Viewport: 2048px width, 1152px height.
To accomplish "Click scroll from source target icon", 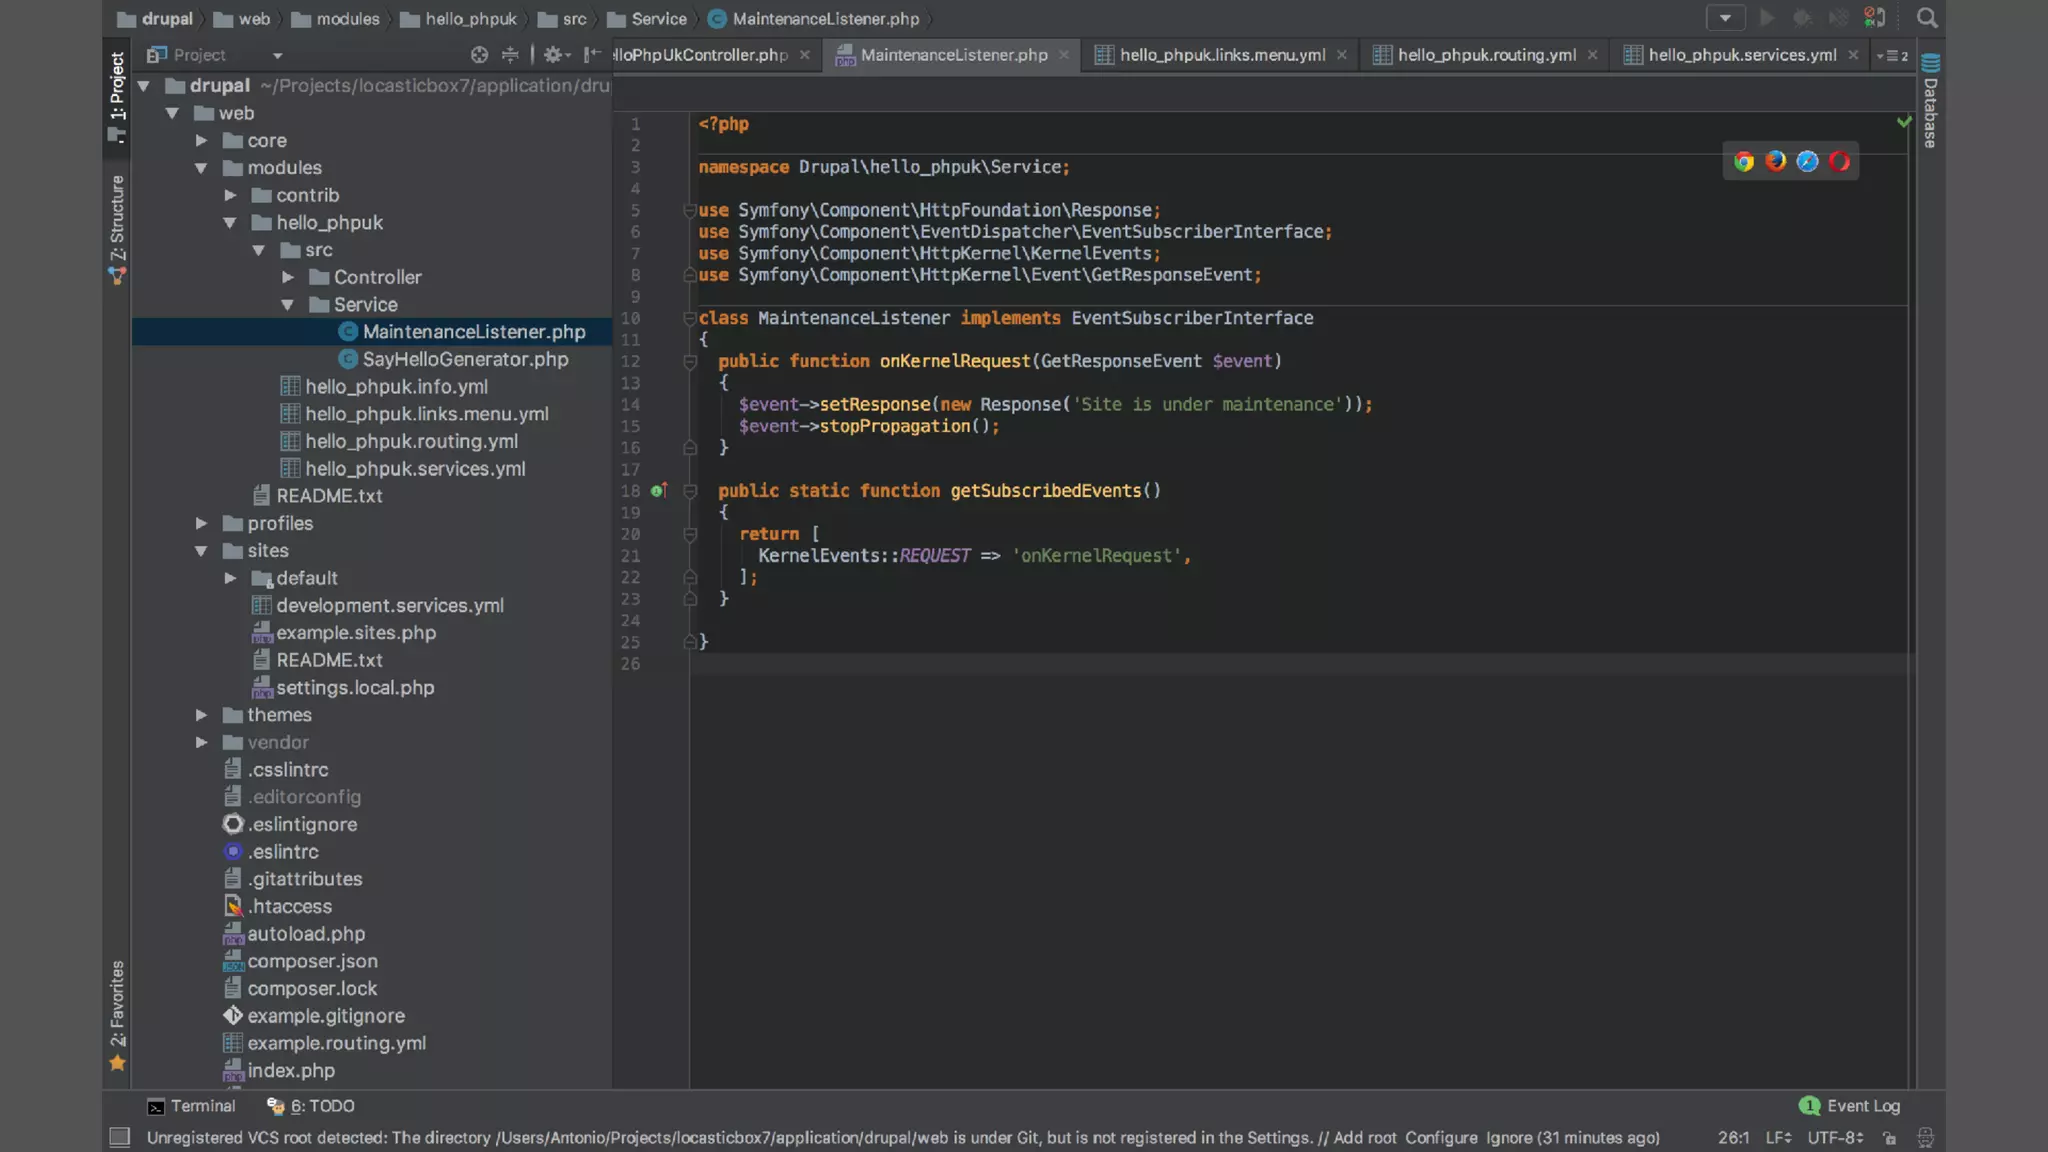I will pyautogui.click(x=480, y=55).
